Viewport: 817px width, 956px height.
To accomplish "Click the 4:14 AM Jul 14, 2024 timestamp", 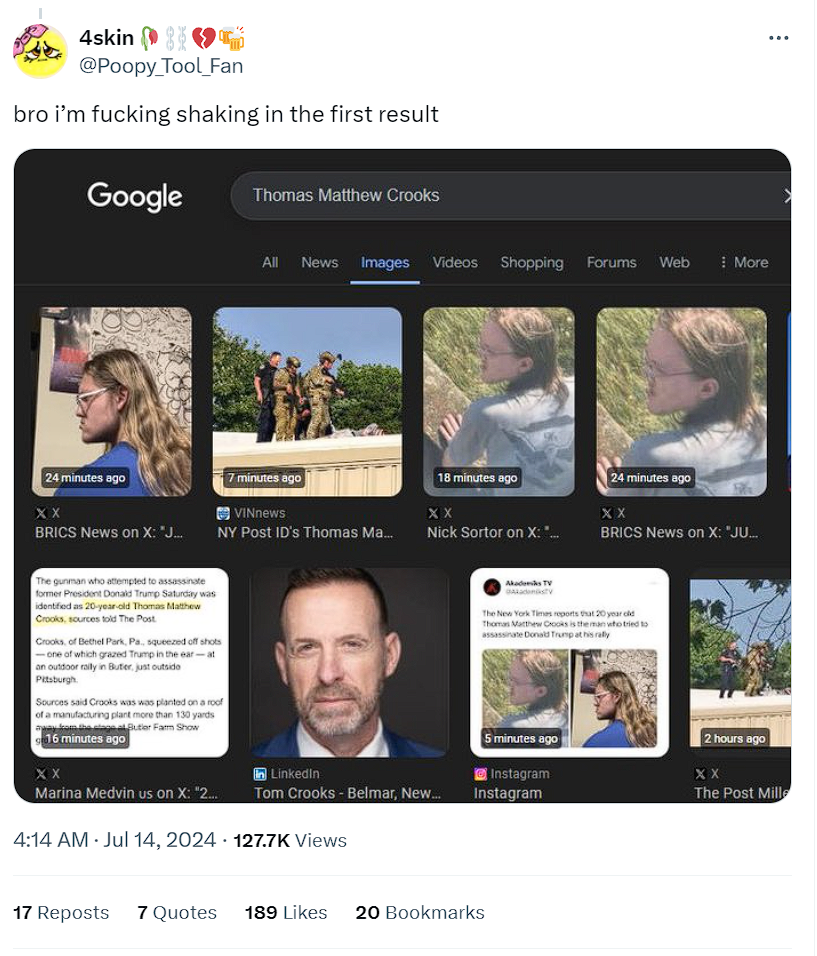I will tap(115, 840).
